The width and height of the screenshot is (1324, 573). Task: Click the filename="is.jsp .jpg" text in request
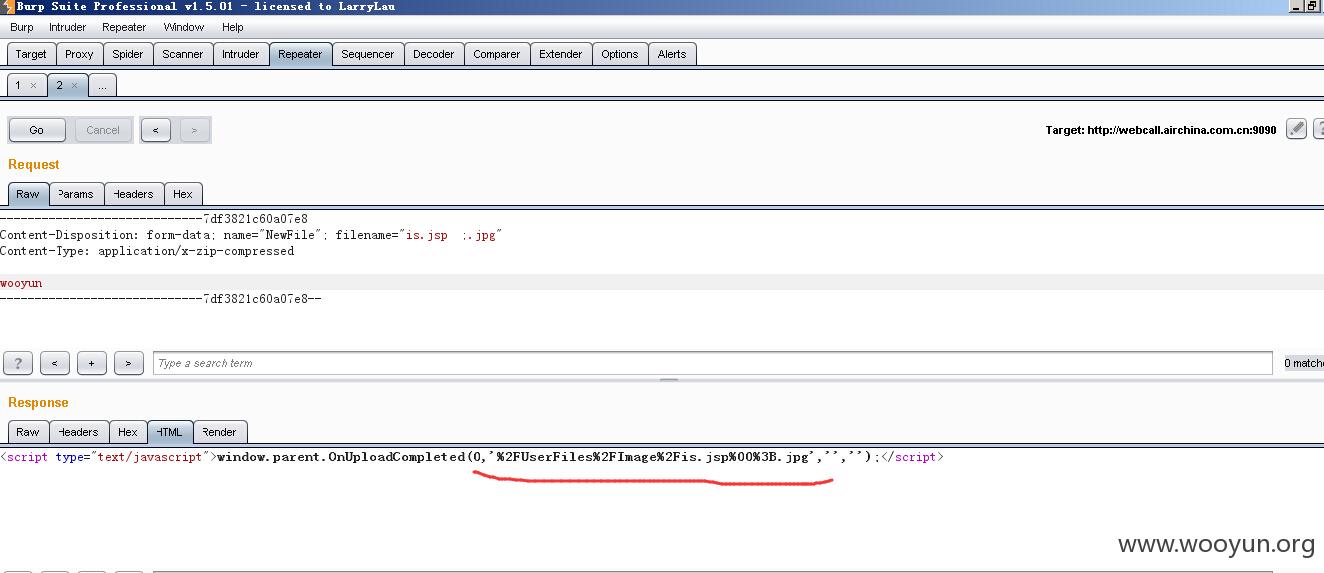418,235
